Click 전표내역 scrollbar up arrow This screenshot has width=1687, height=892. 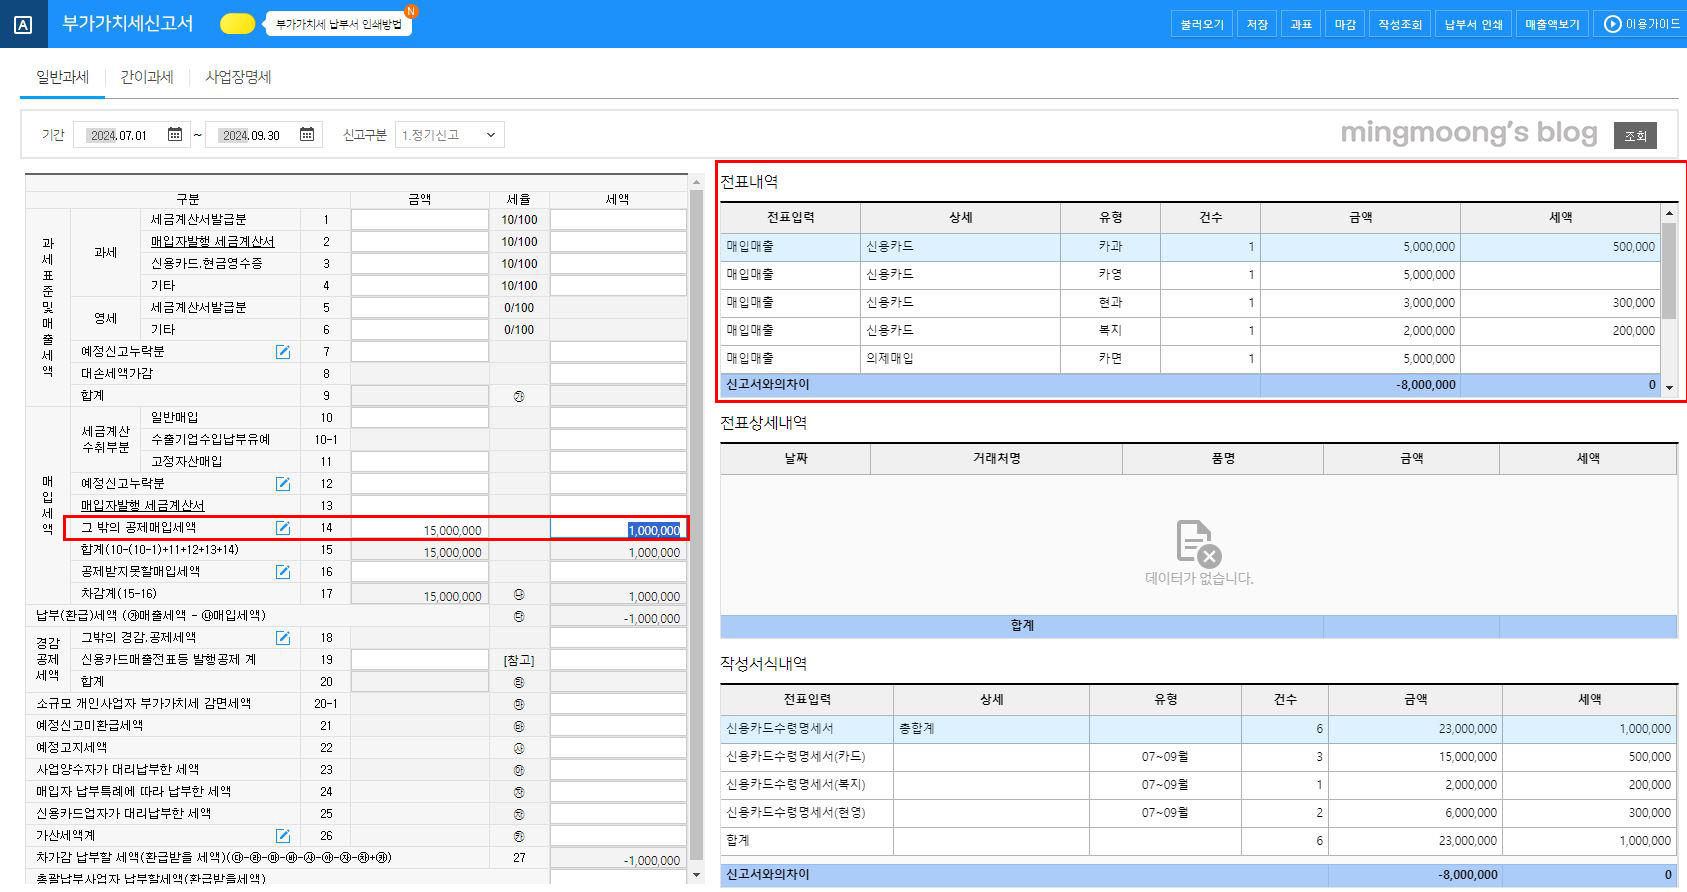[x=1669, y=213]
